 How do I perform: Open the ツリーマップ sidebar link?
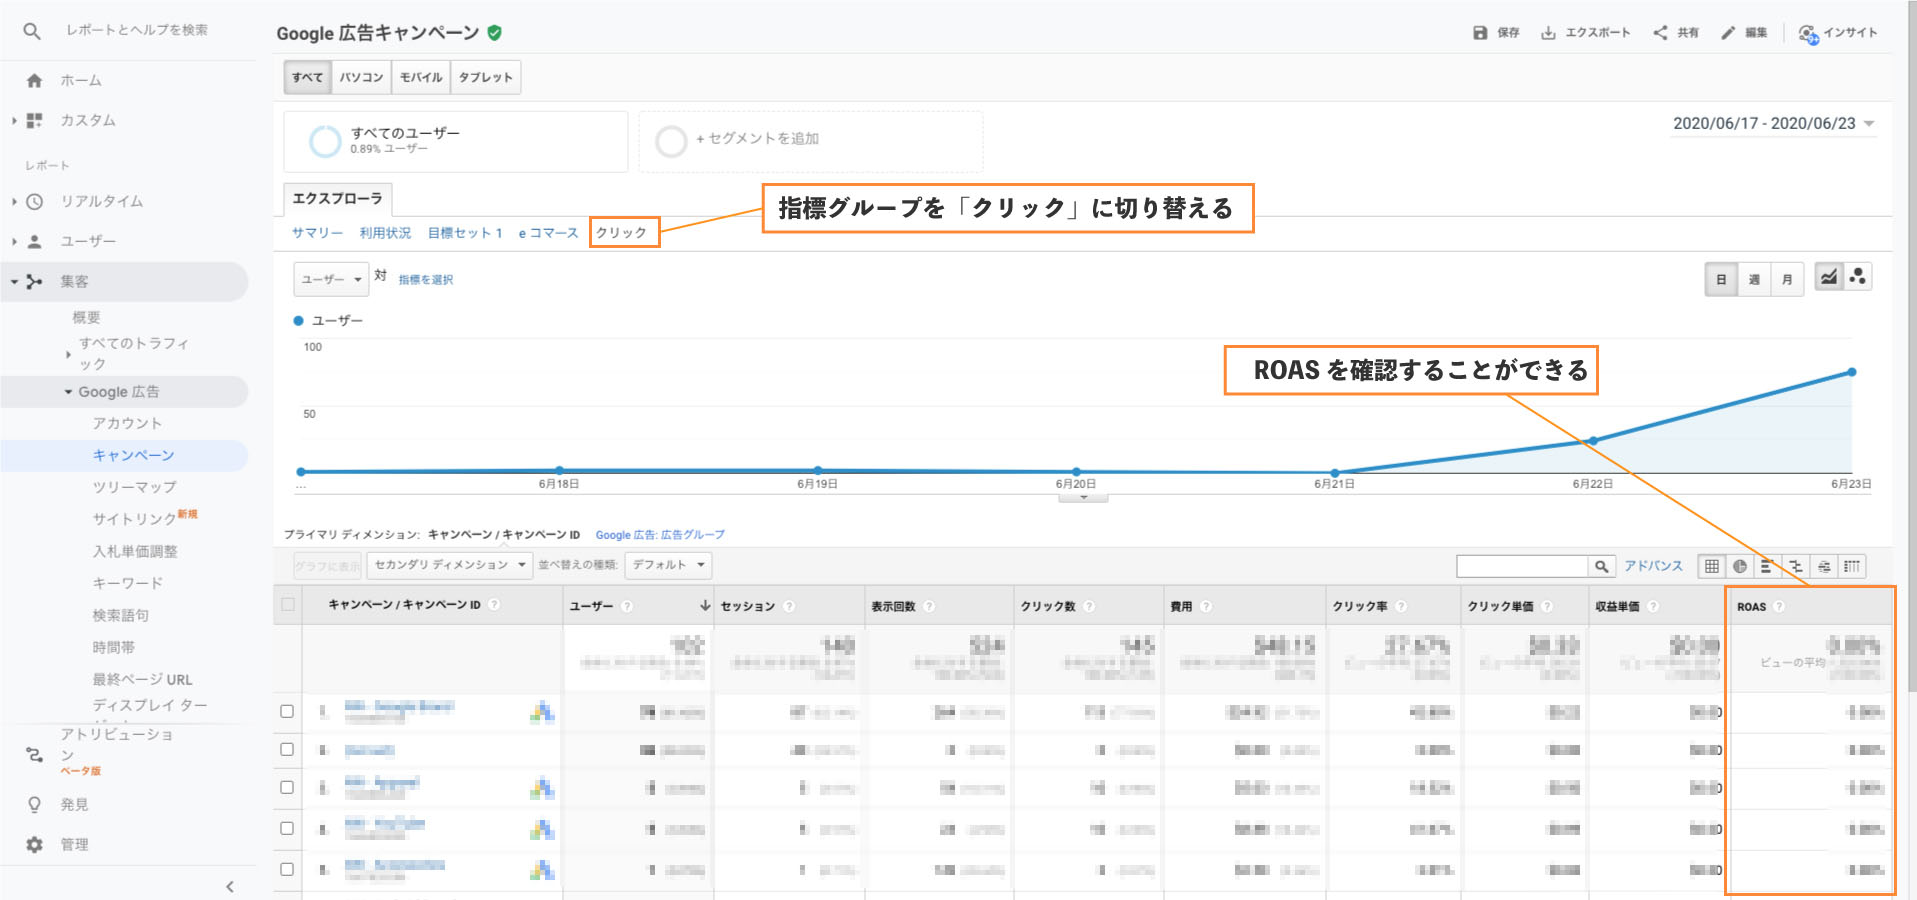[134, 487]
